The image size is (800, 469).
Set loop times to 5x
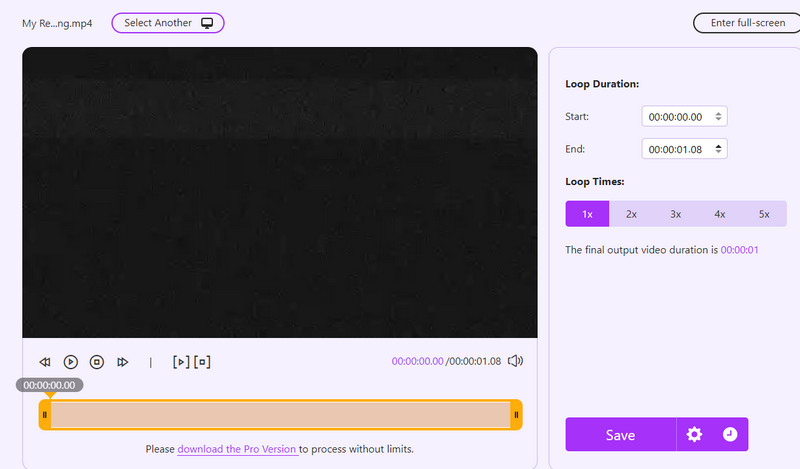click(764, 214)
